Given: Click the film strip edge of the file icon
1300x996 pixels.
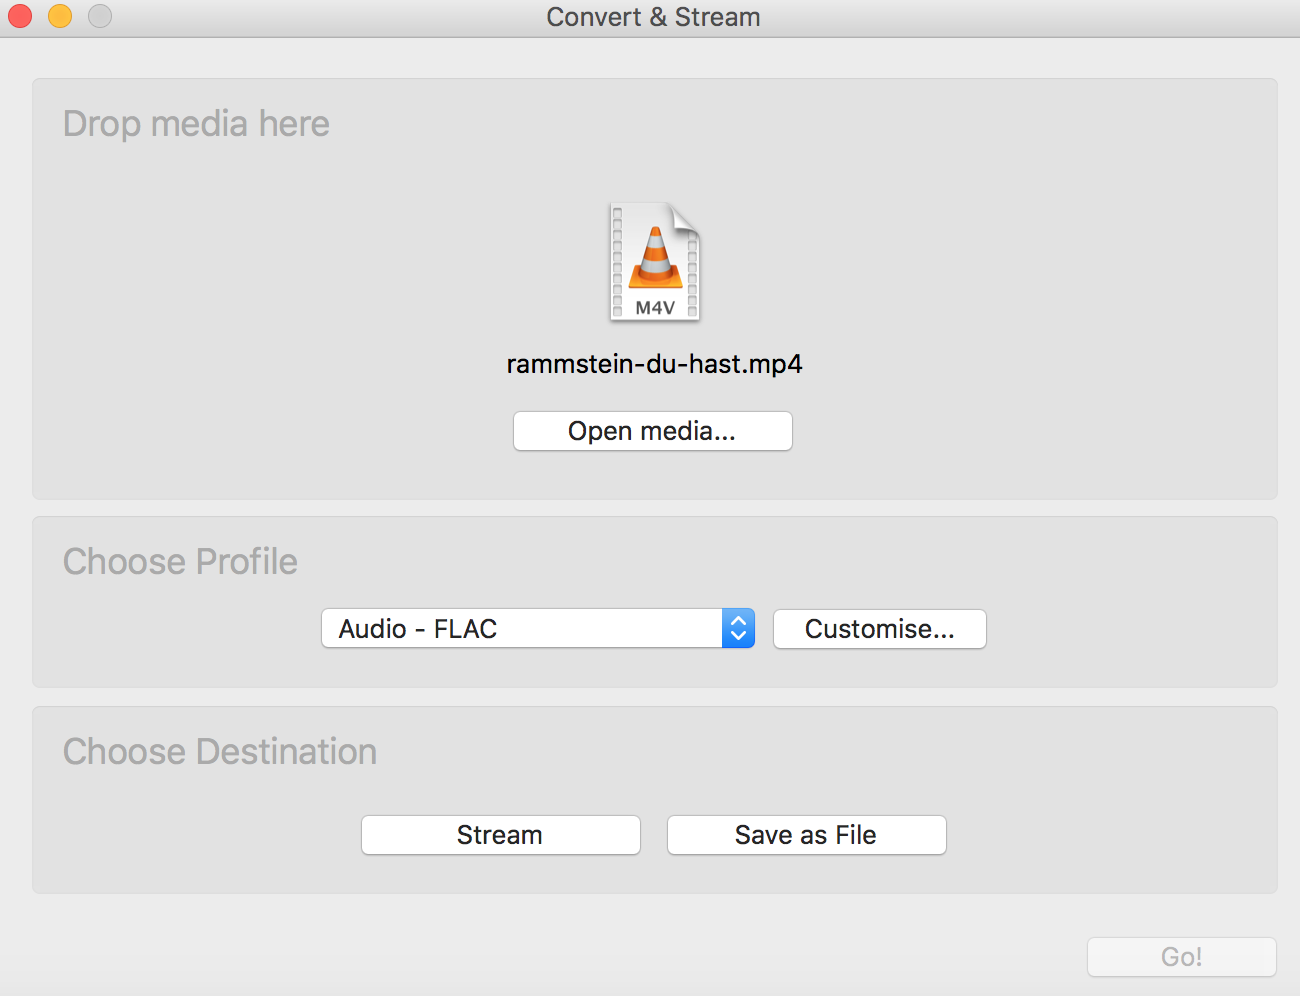Looking at the screenshot, I should click(x=617, y=262).
